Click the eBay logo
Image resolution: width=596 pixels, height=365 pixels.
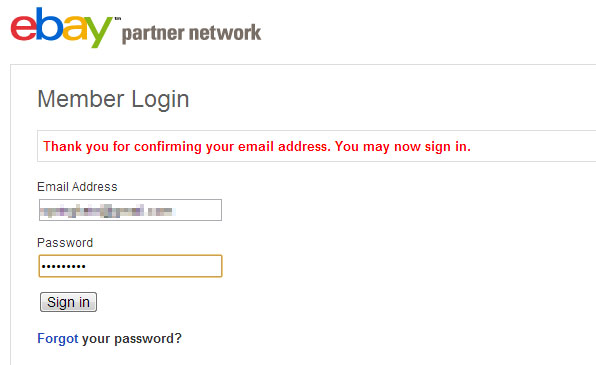(x=62, y=28)
